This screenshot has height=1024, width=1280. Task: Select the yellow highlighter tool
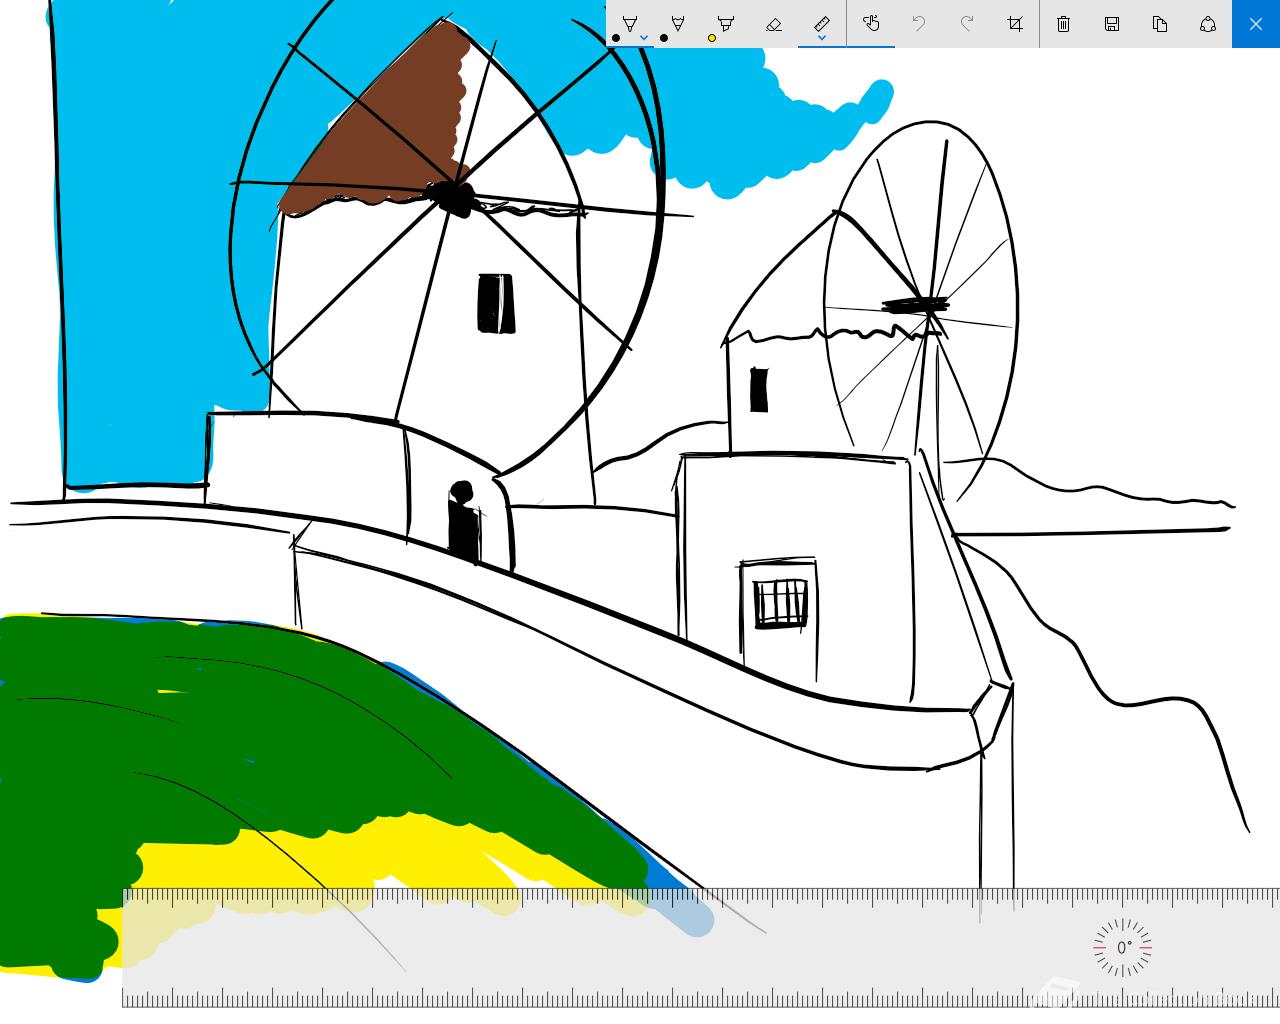point(726,23)
